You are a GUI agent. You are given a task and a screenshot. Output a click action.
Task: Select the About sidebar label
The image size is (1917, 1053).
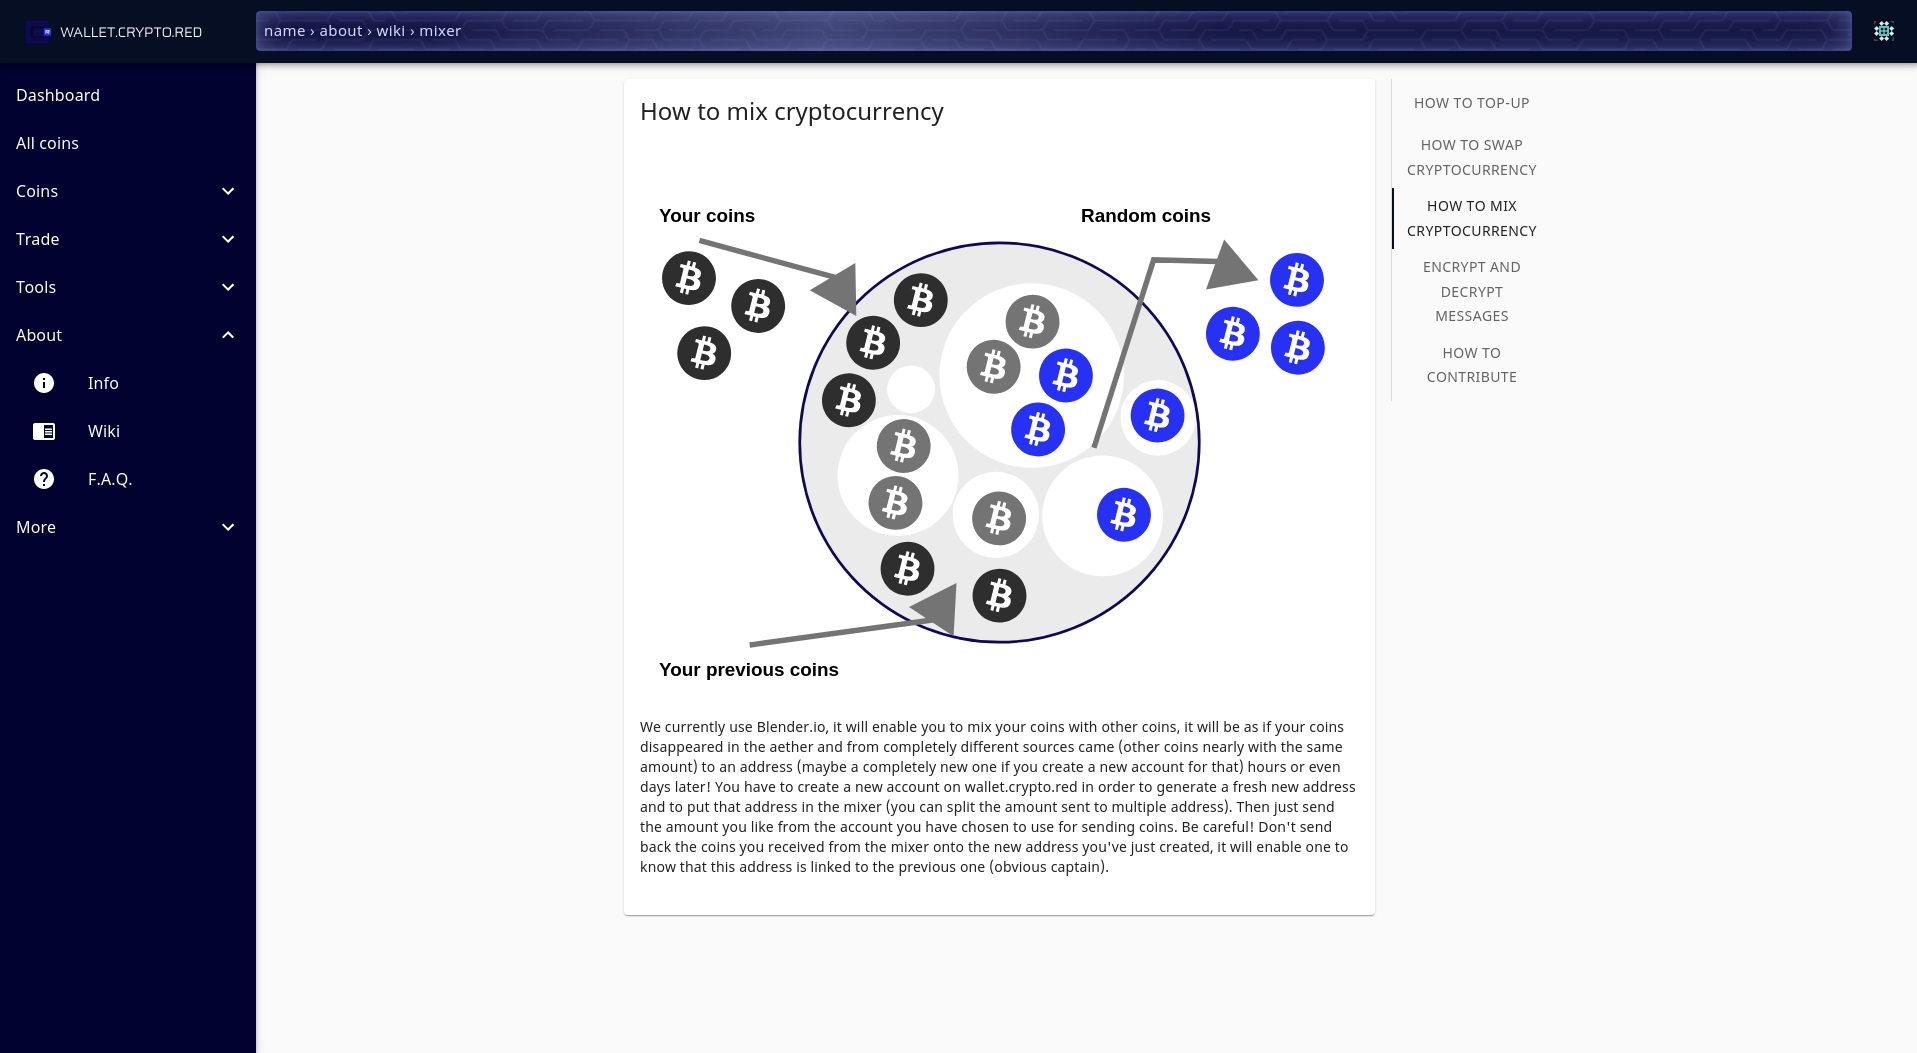tap(39, 335)
